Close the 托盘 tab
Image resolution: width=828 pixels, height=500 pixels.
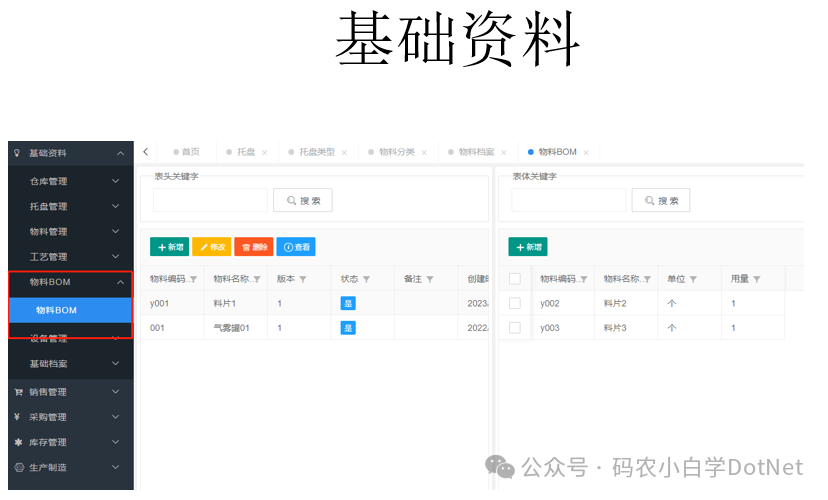(265, 153)
